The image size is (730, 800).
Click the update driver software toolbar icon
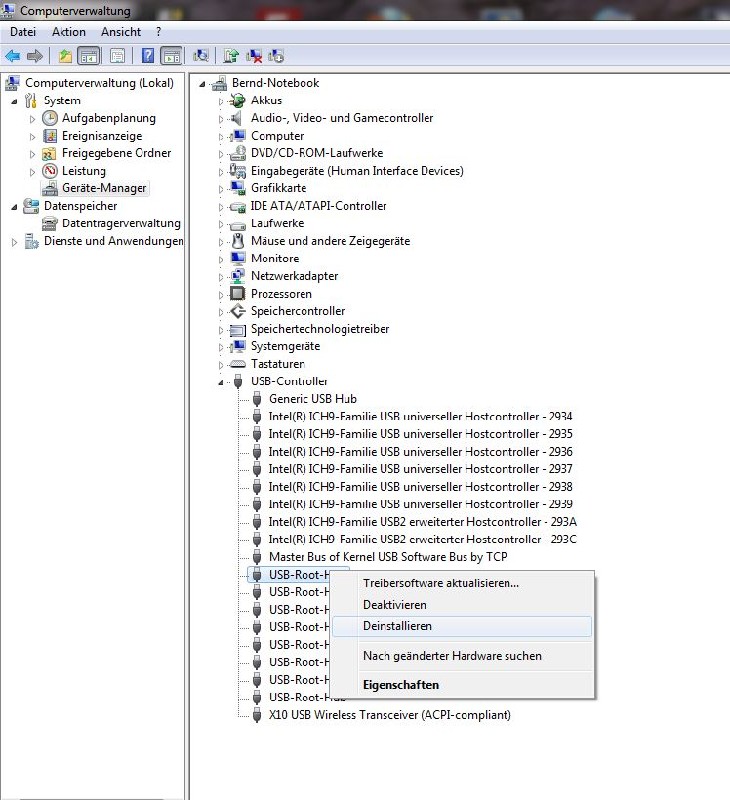(231, 56)
